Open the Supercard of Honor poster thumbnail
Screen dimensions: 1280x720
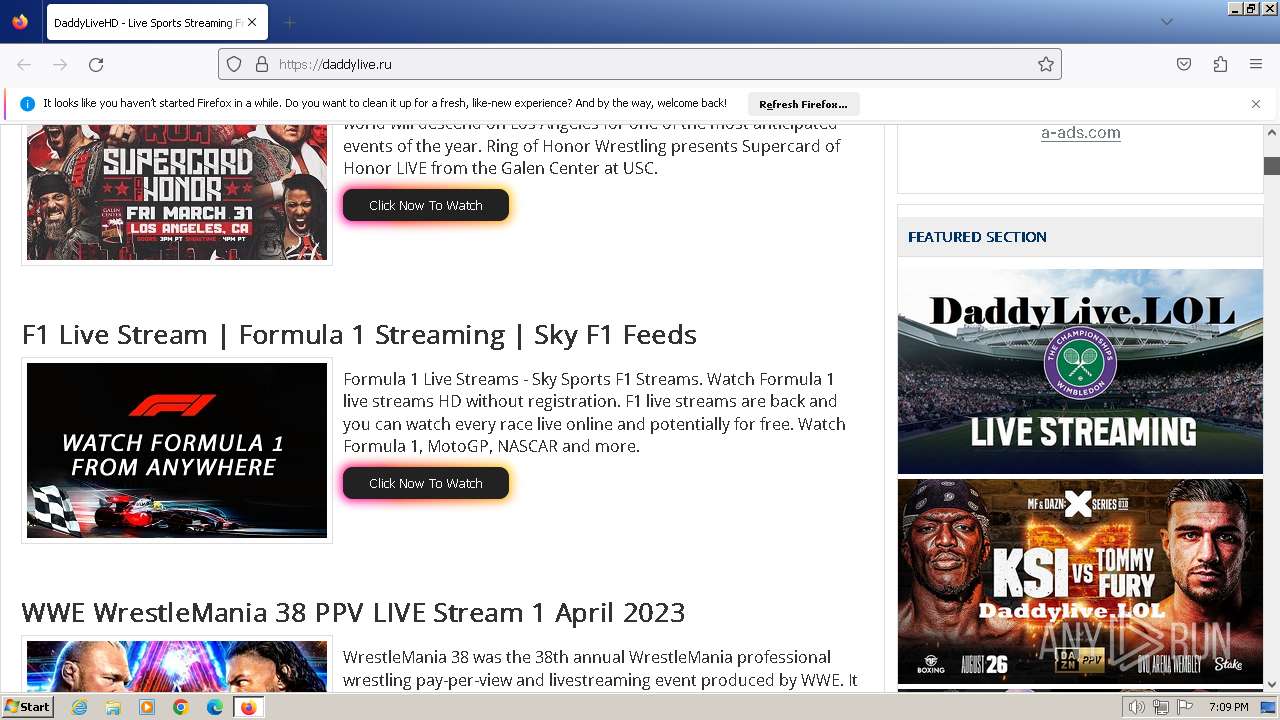[x=177, y=191]
